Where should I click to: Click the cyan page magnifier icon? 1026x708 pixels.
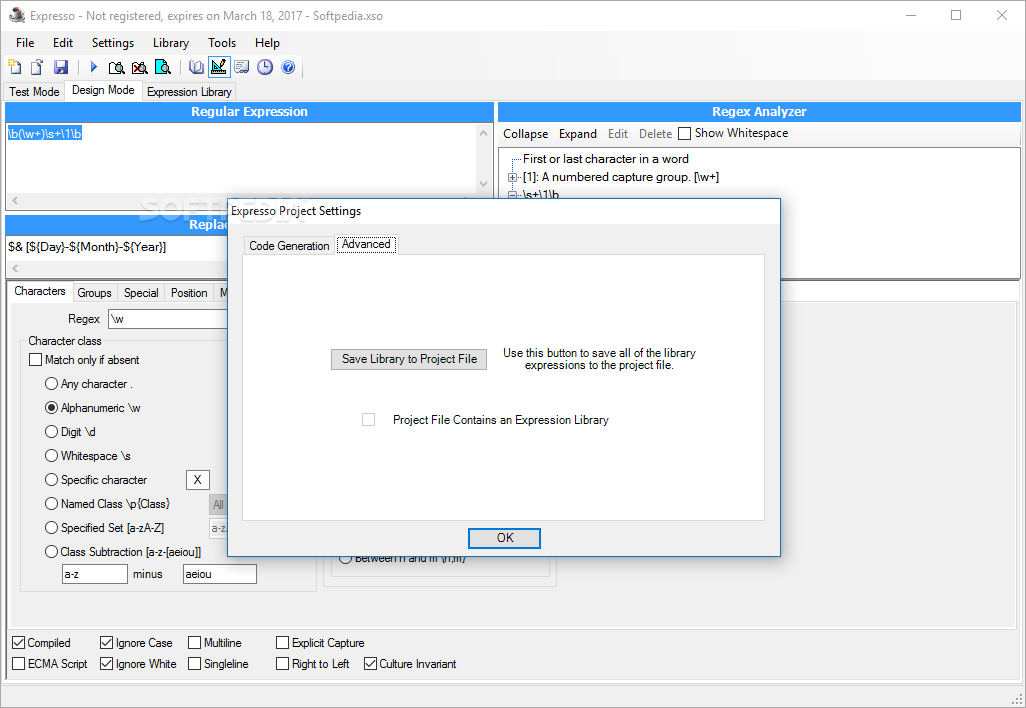click(162, 67)
